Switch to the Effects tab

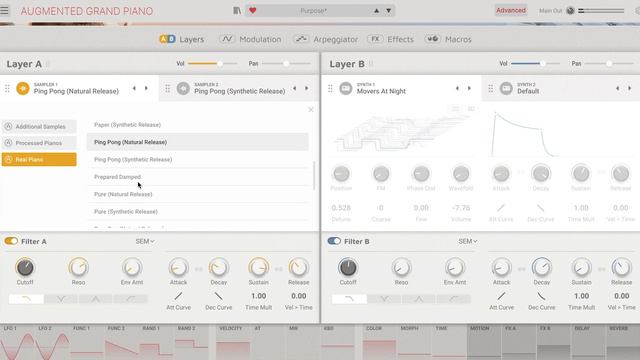(391, 39)
